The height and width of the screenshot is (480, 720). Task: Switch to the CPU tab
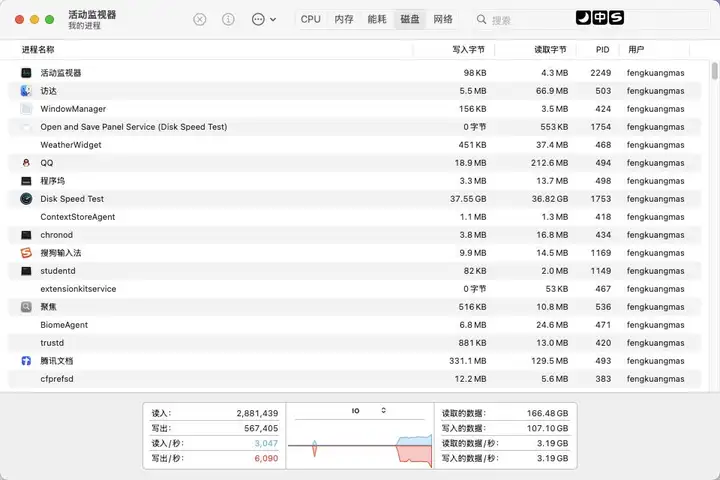tap(310, 19)
